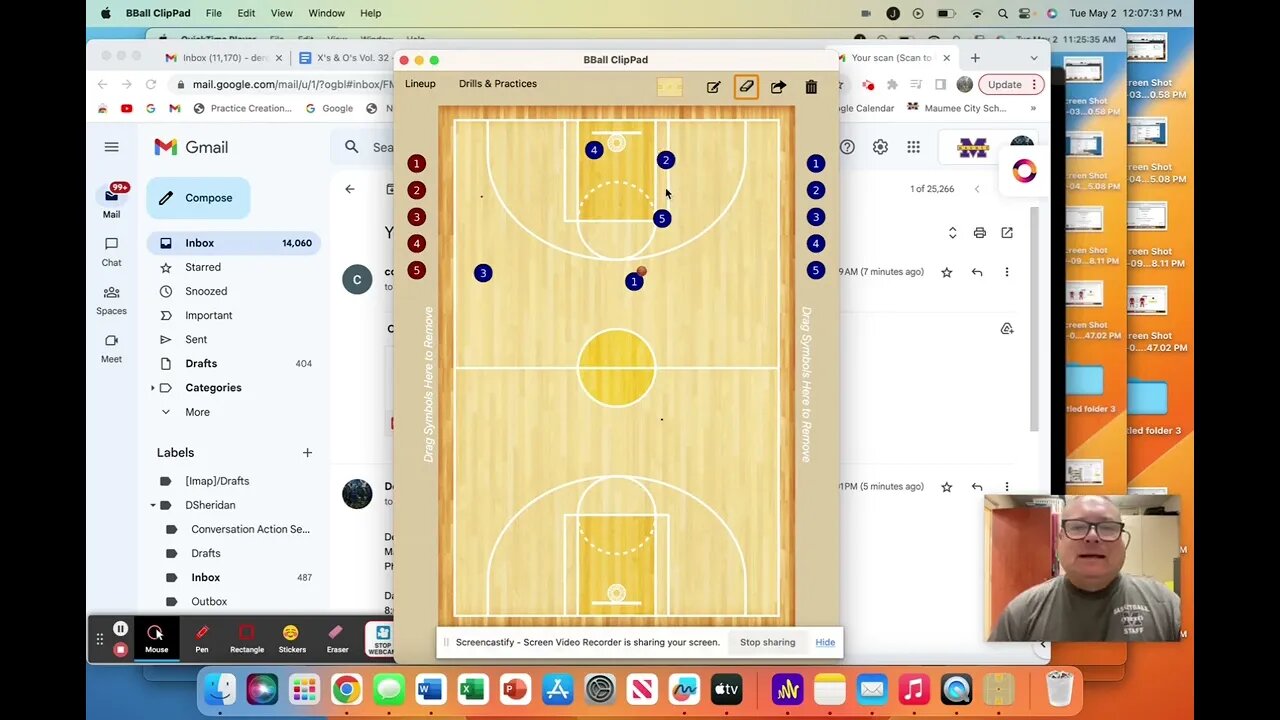
Task: Reply to the 7 minutes ago message
Action: tap(977, 272)
